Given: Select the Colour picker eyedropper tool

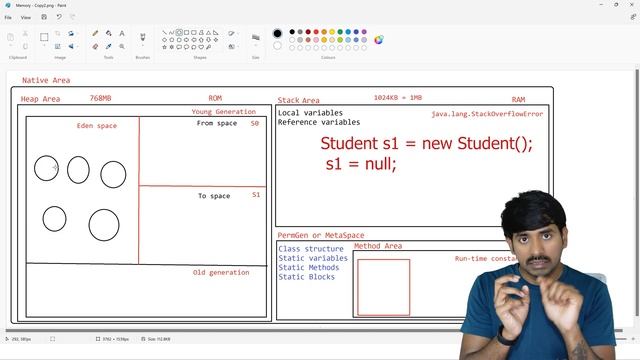Looking at the screenshot, I should (x=109, y=47).
